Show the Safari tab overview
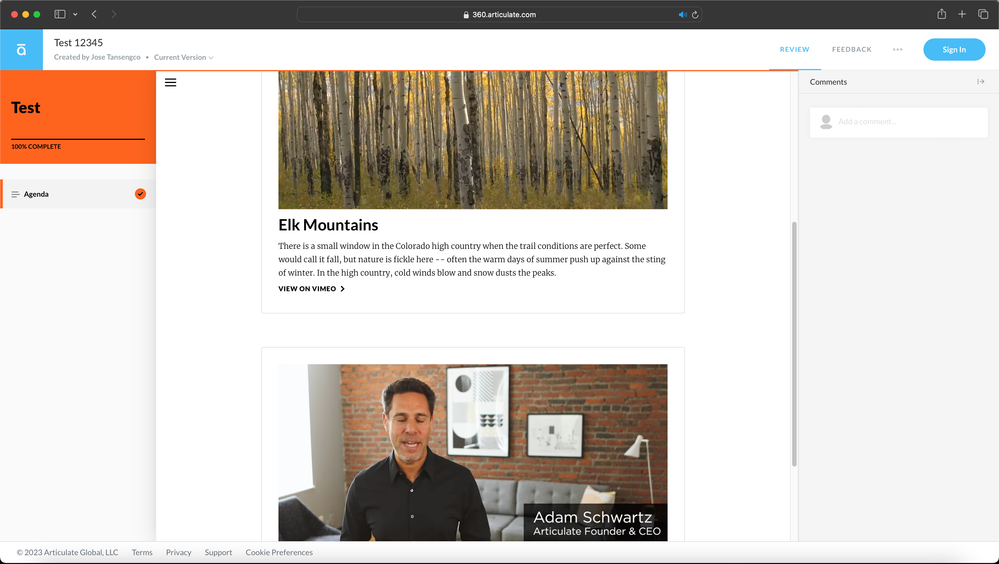Viewport: 999px width, 564px height. click(x=983, y=14)
